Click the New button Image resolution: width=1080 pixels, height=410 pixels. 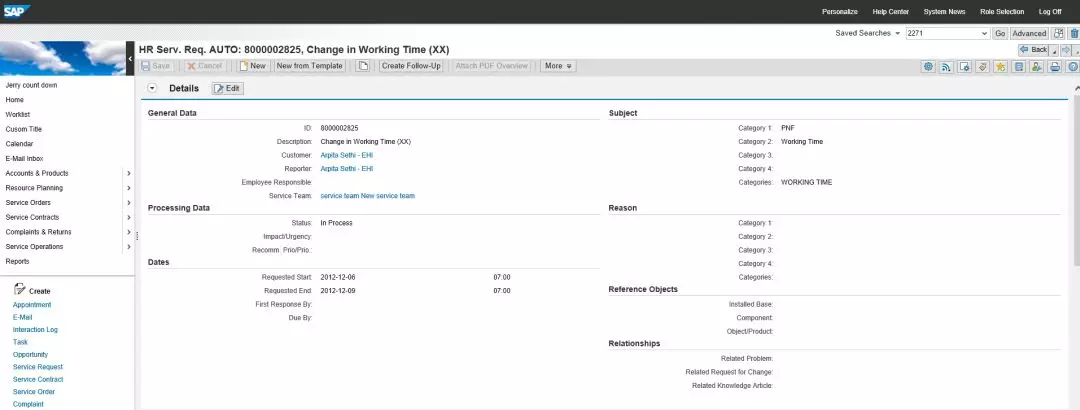(x=252, y=66)
